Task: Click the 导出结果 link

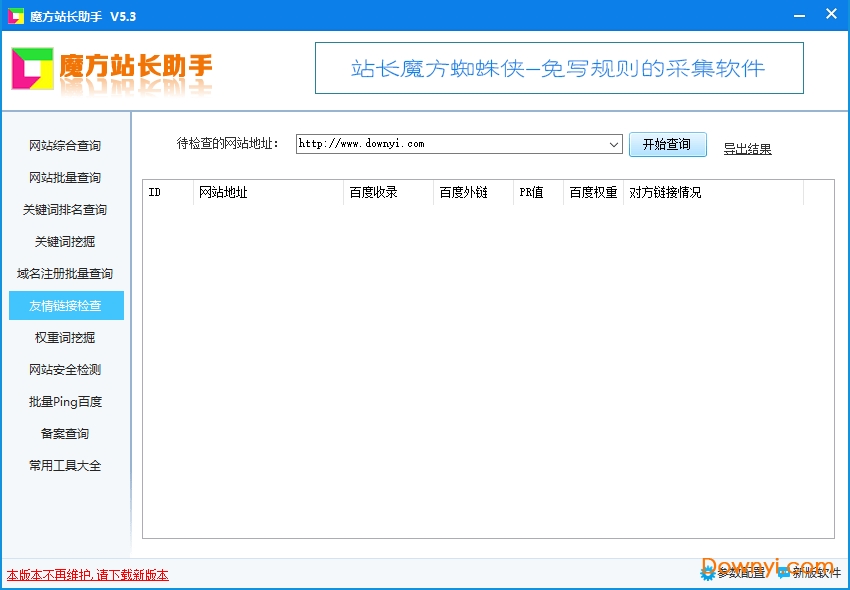Action: [x=747, y=148]
